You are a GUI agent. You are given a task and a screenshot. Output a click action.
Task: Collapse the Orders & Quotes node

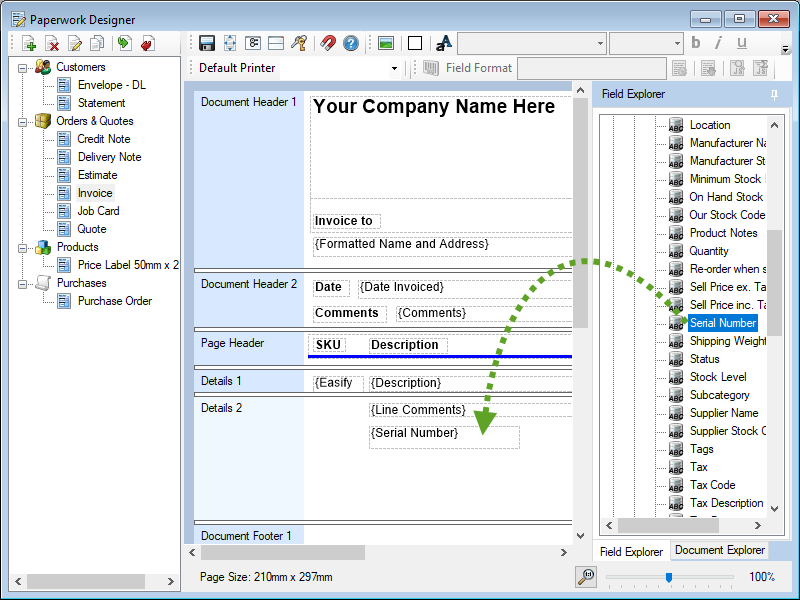(x=23, y=121)
